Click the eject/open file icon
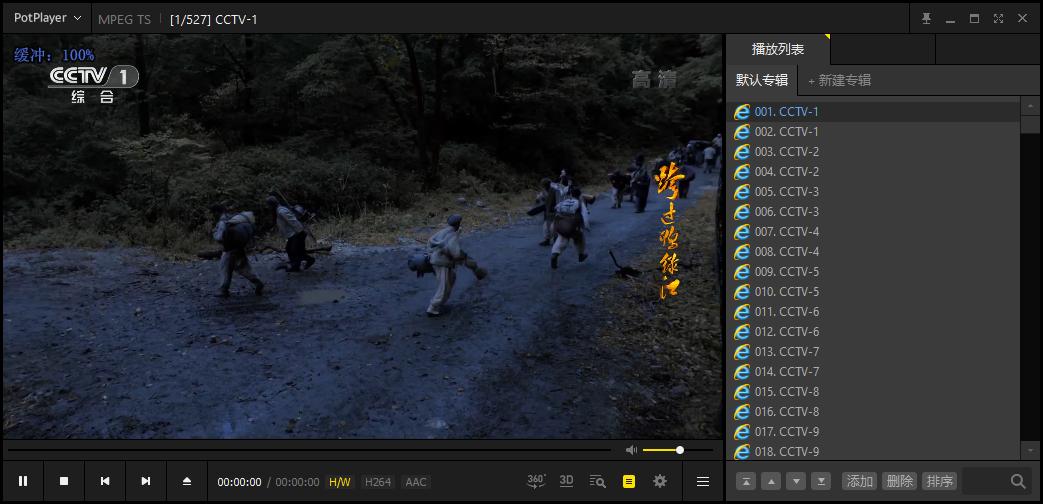Screen dimensions: 1043x504 186,481
